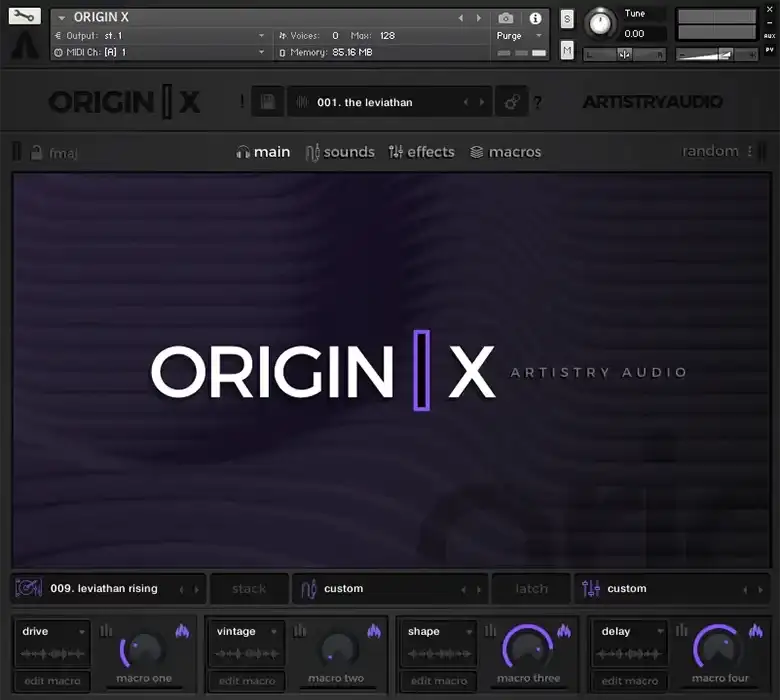This screenshot has width=780, height=700.
Task: Switch to the main tab
Action: pyautogui.click(x=263, y=152)
